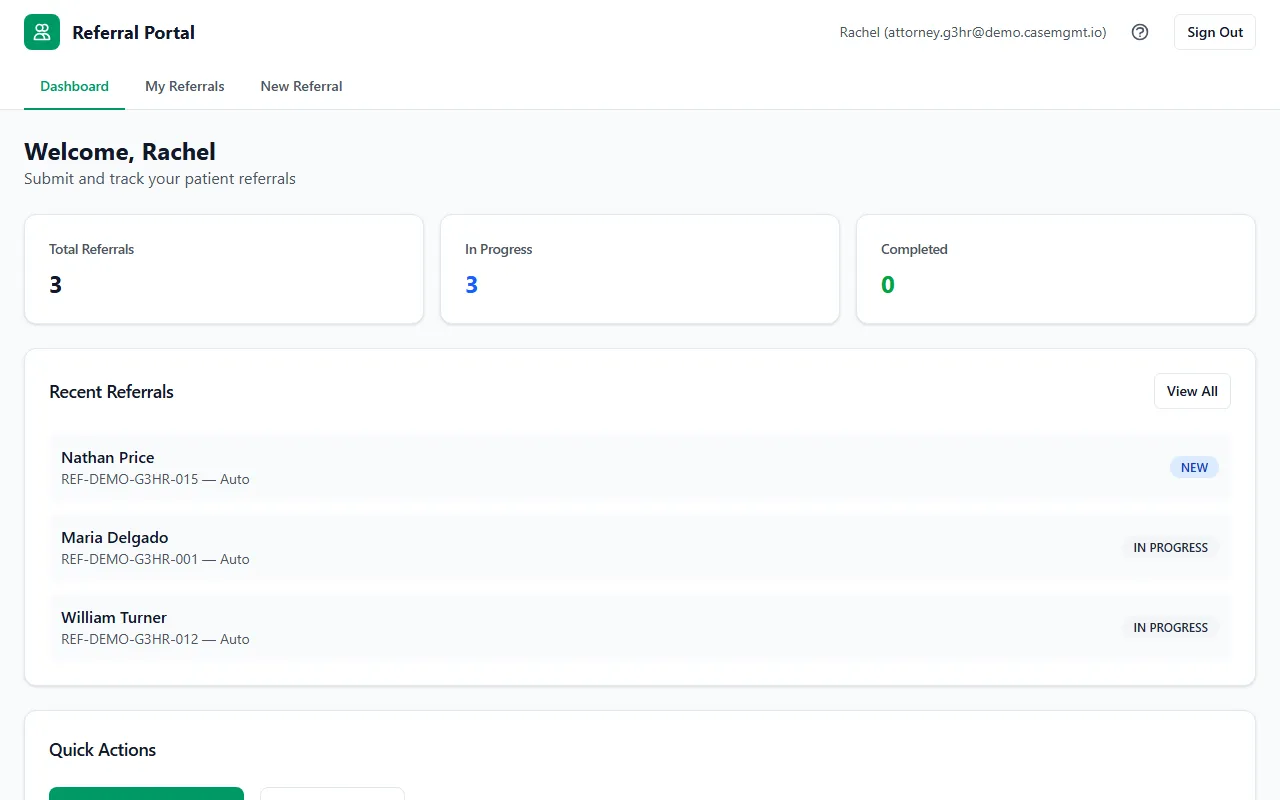
Task: Select William Turner's referral
Action: coord(640,627)
